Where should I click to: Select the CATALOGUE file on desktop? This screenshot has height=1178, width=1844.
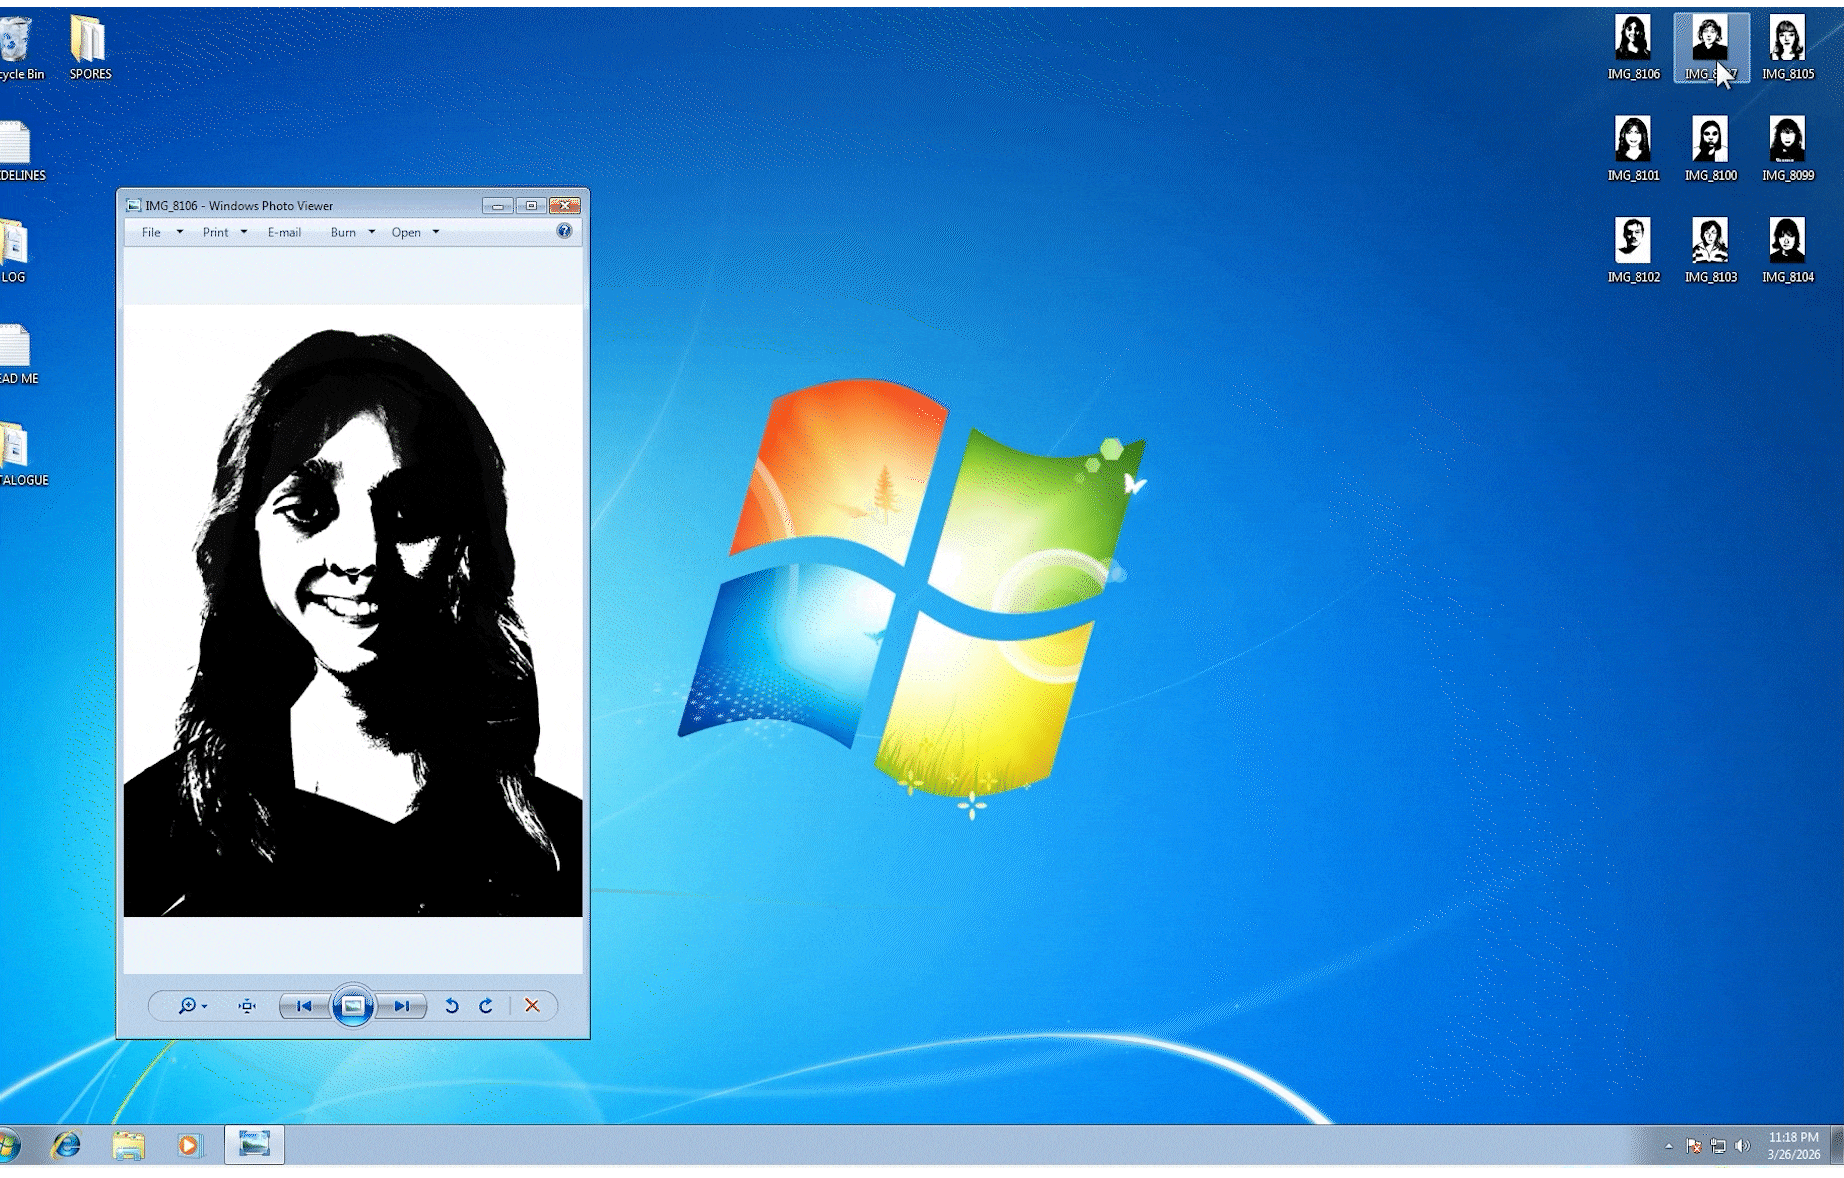tap(22, 453)
